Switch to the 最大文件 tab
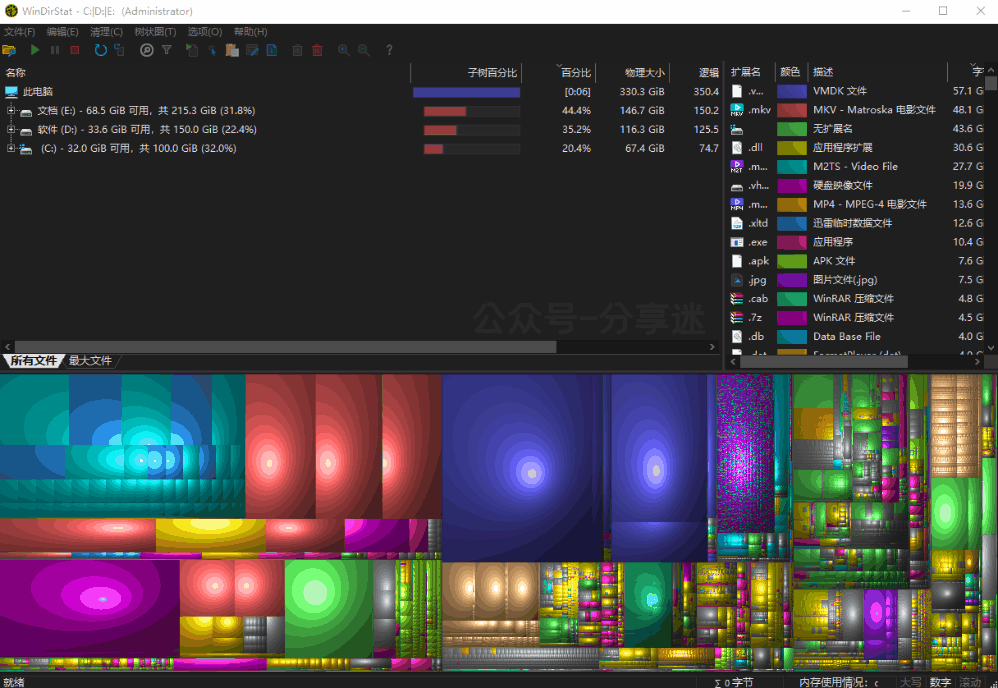 pos(90,361)
